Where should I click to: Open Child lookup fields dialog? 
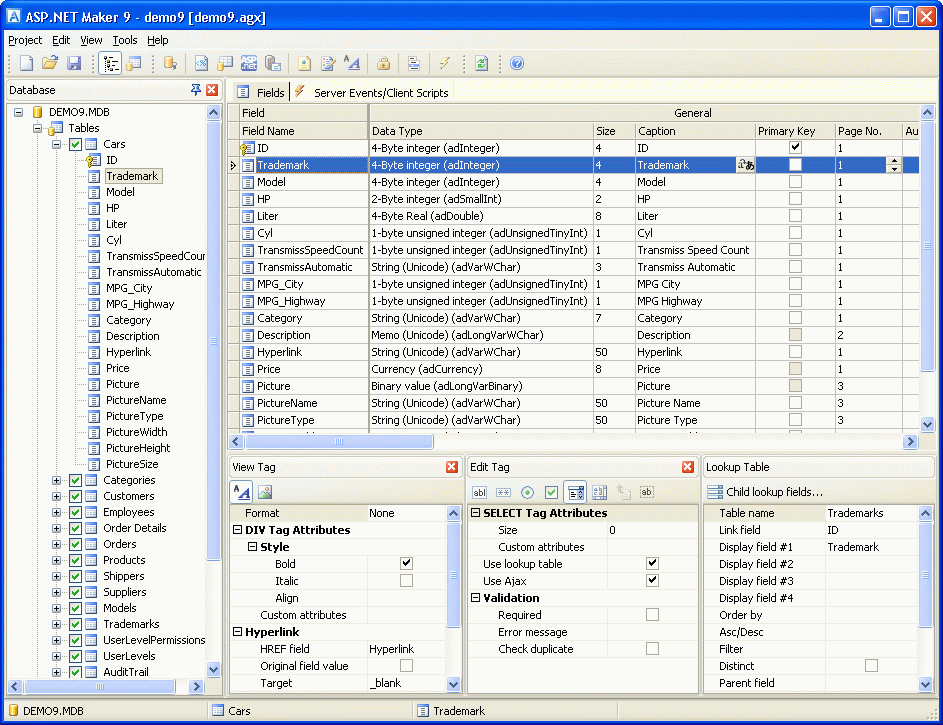[765, 492]
